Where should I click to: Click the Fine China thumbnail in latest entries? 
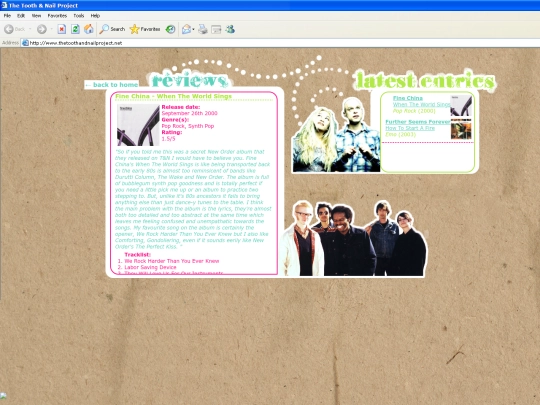click(x=461, y=106)
